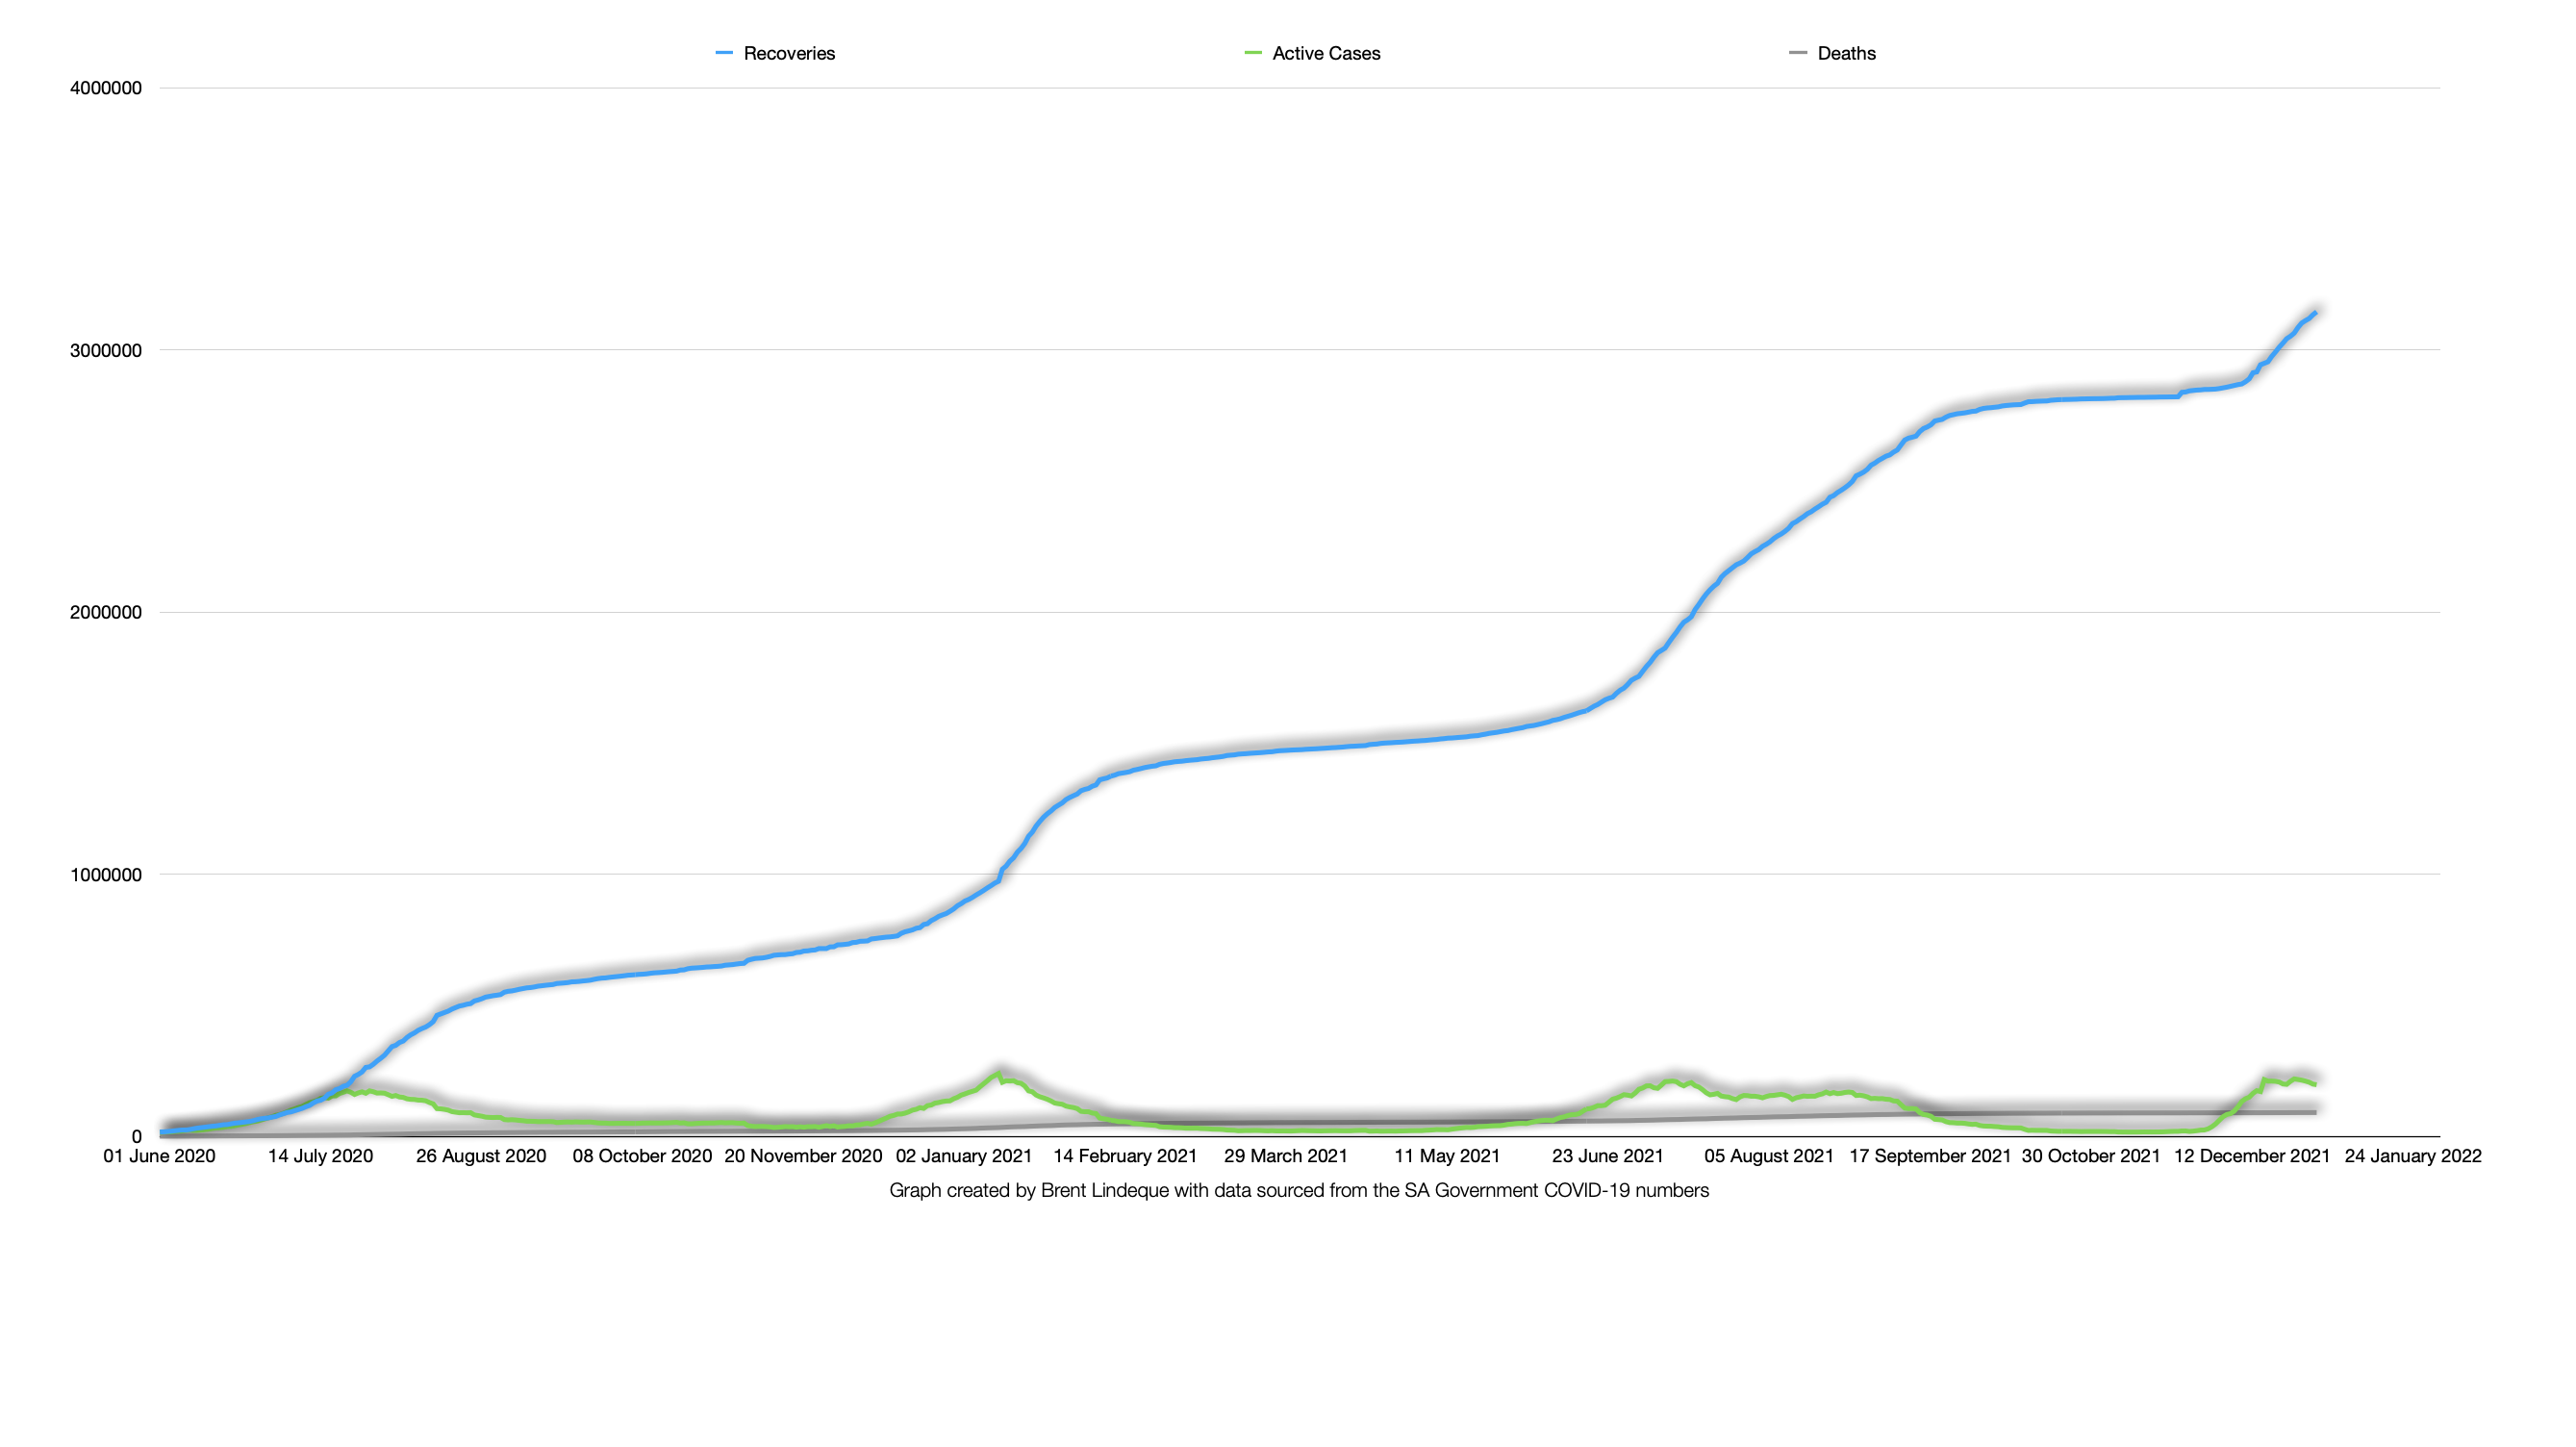Screen dimensions: 2576x1447
Task: Click the 1000000 y-axis label
Action: click(x=106, y=875)
